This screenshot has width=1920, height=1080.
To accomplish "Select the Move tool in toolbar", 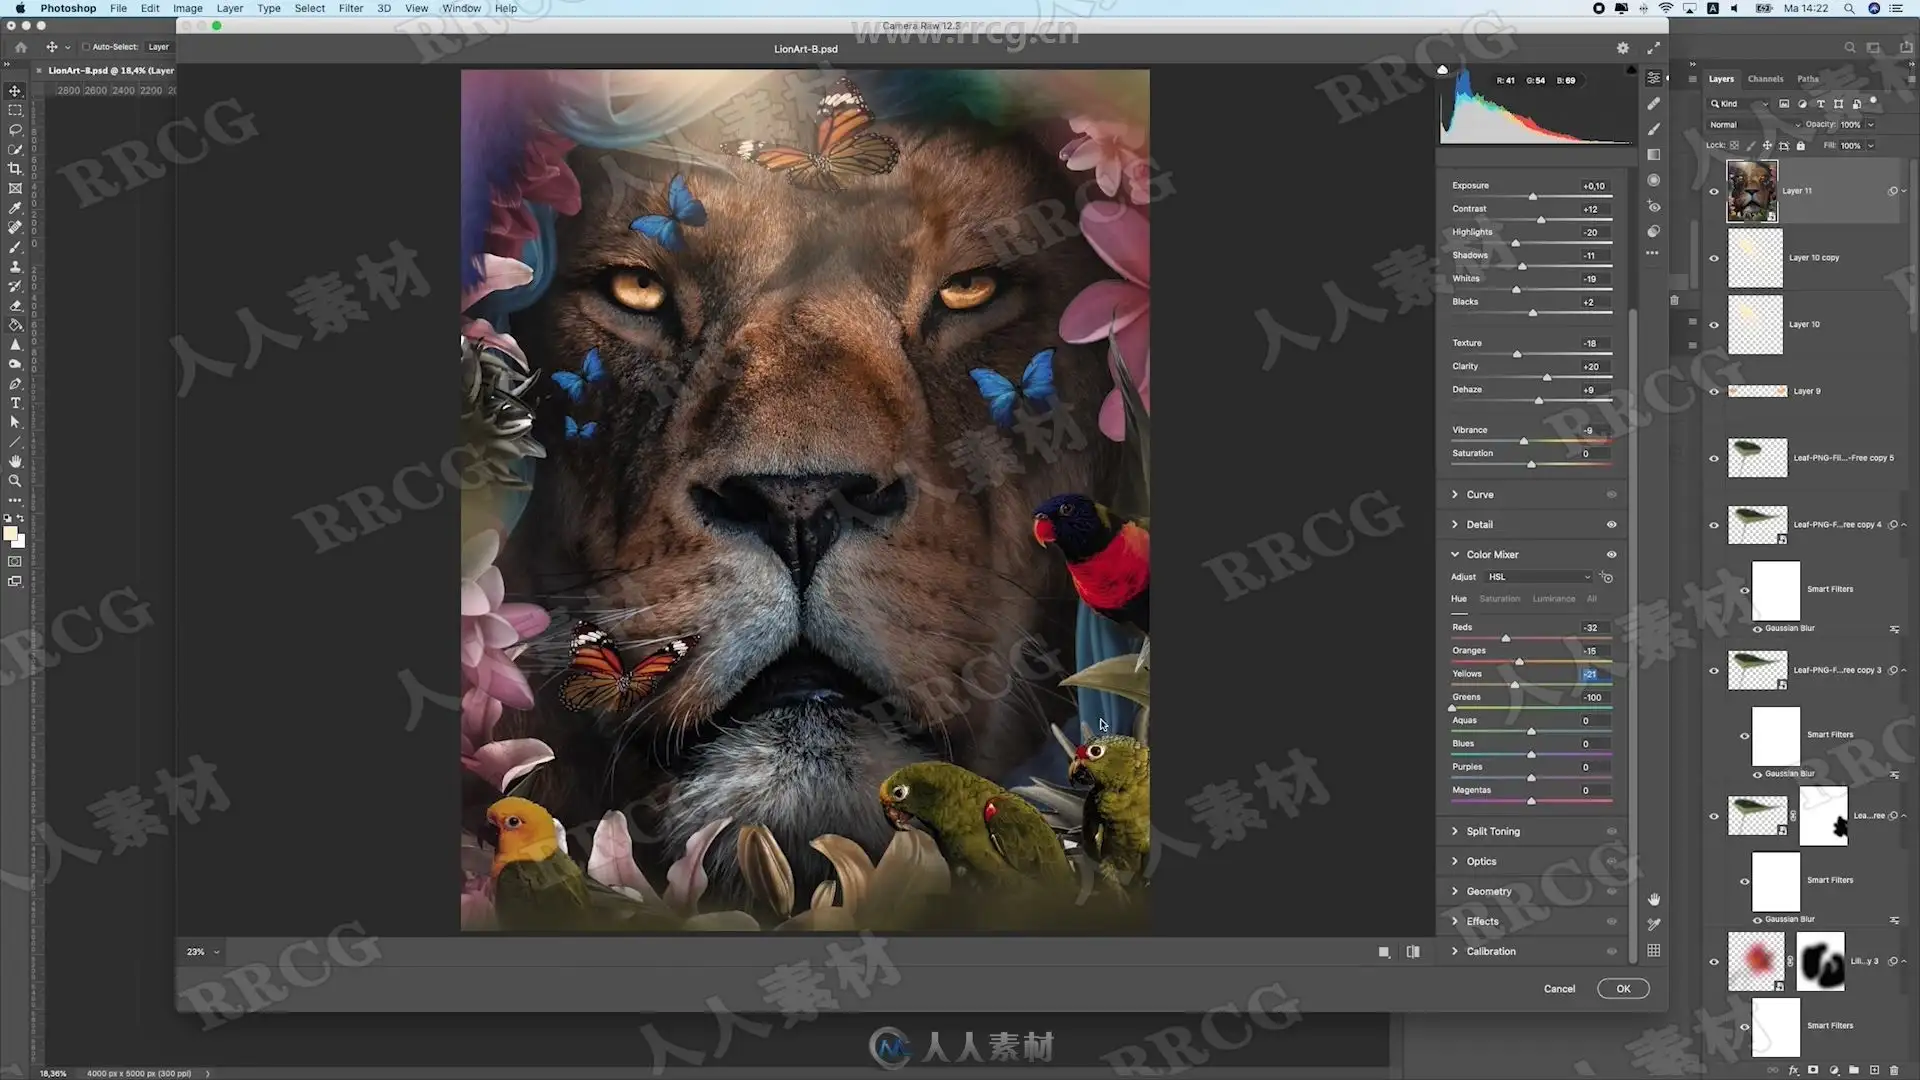I will coord(15,91).
